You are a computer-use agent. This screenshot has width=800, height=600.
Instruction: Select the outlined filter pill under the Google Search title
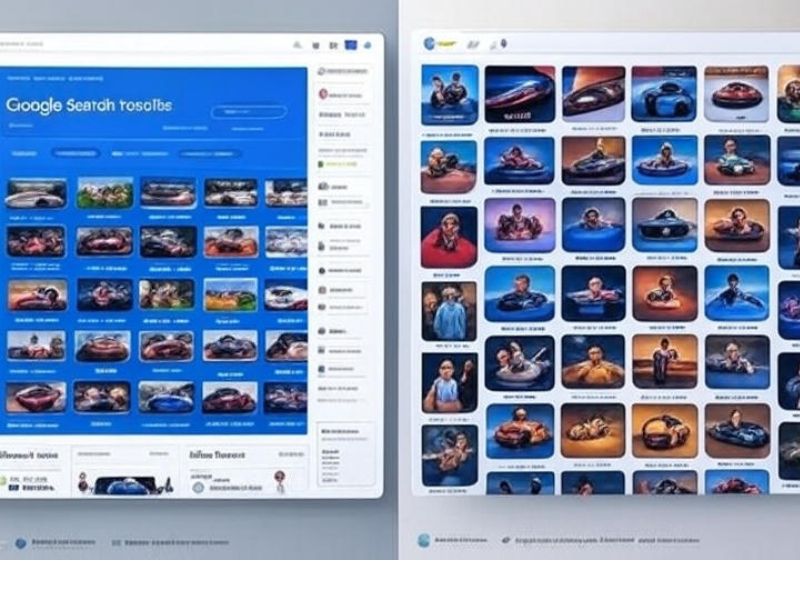tap(76, 154)
